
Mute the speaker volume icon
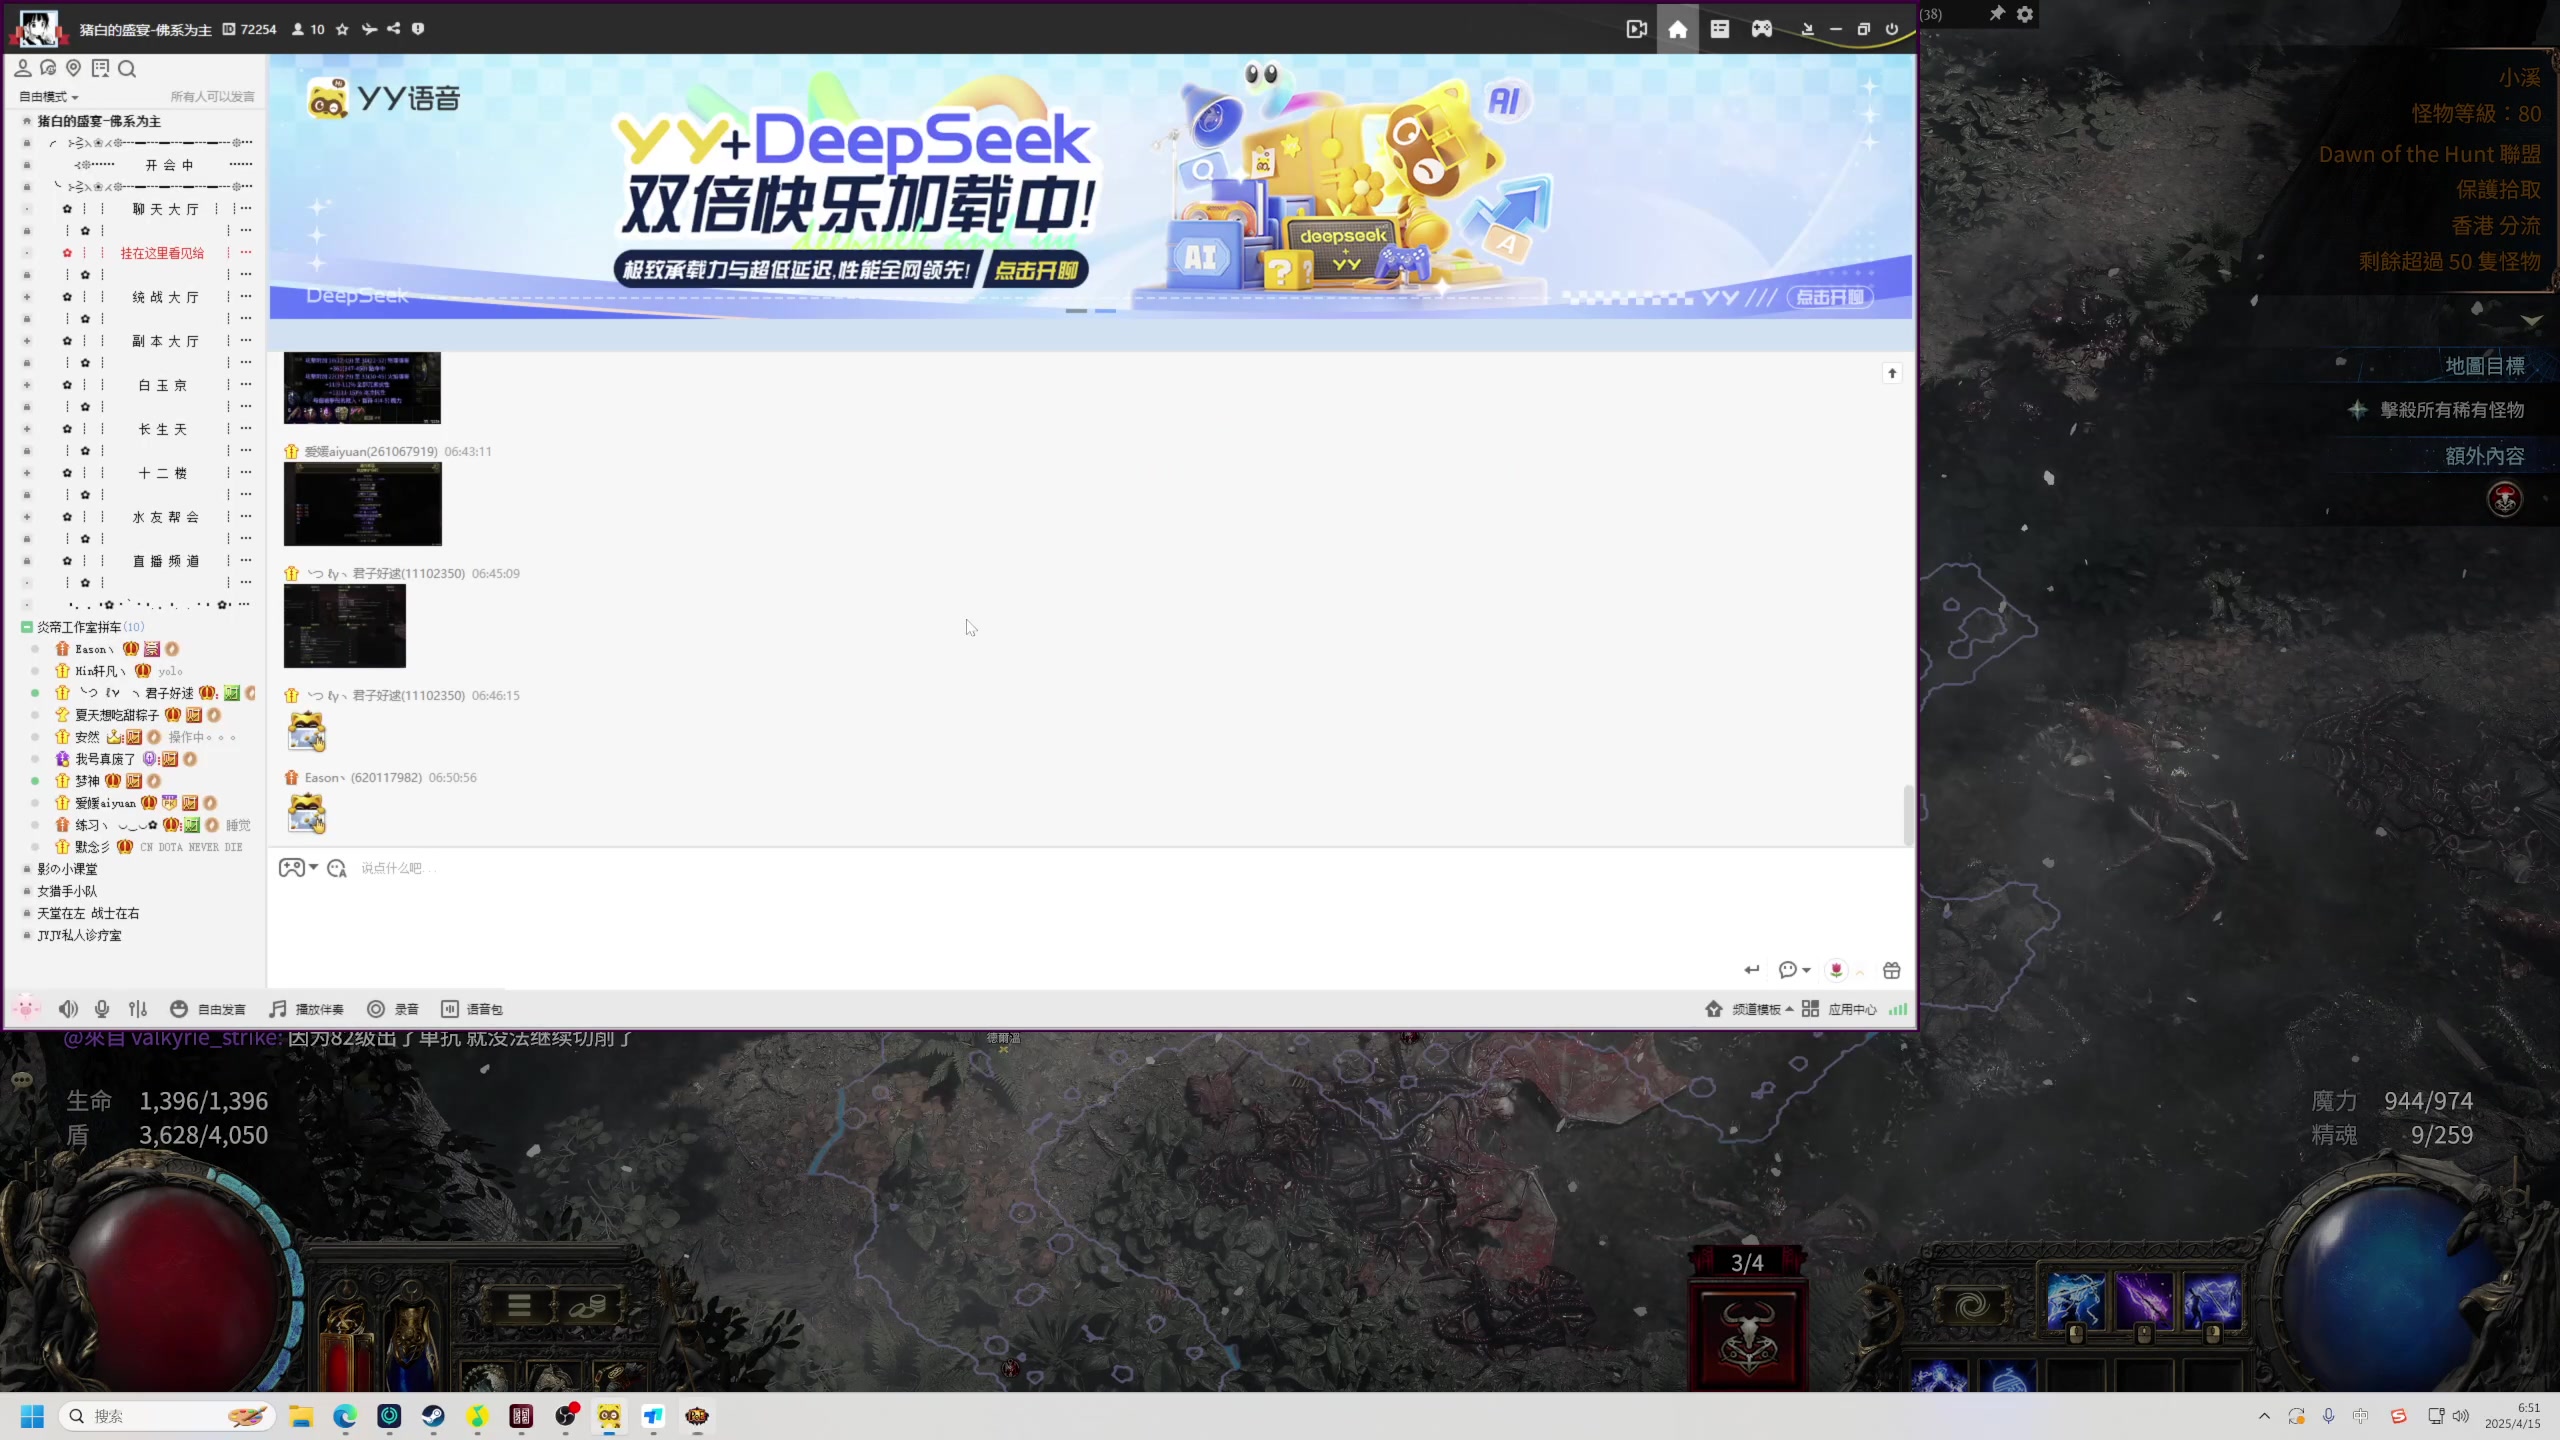click(68, 1009)
